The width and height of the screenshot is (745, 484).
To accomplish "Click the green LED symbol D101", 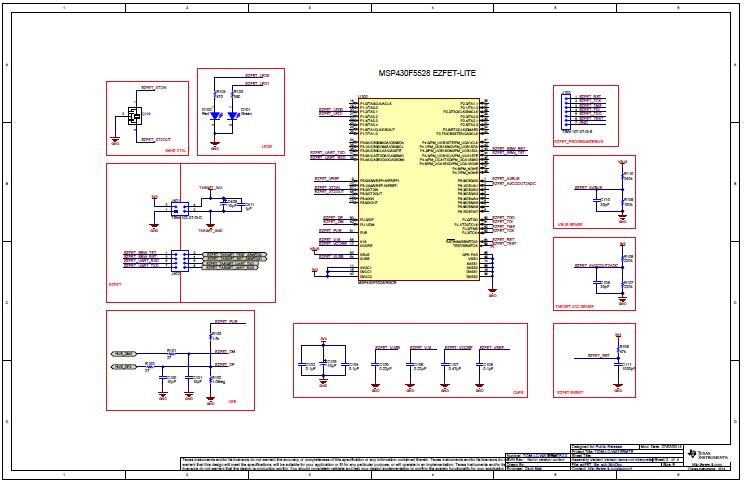I will click(x=232, y=115).
